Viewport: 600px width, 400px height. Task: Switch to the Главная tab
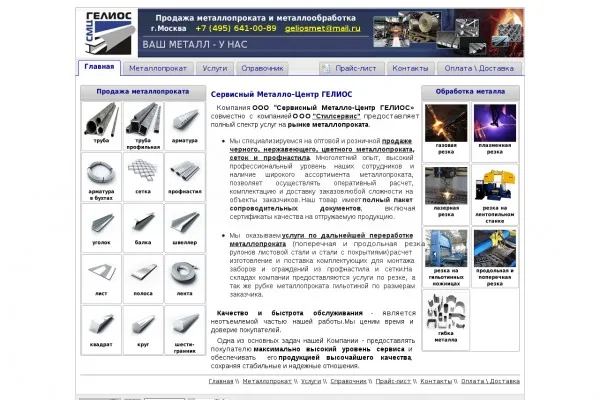(99, 67)
